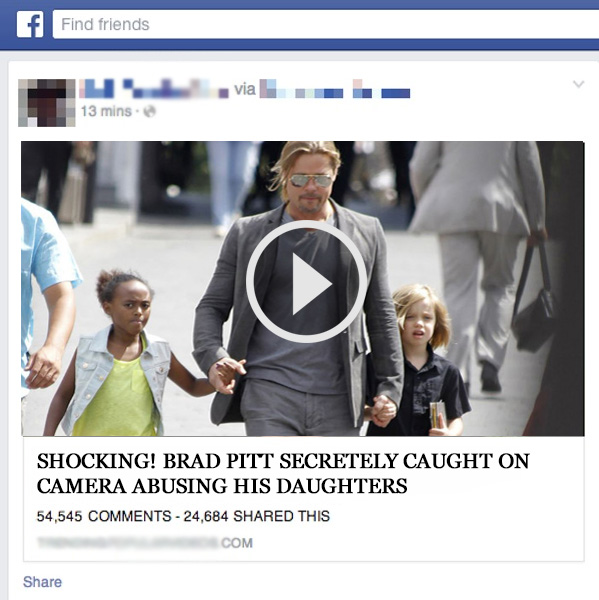Image resolution: width=599 pixels, height=600 pixels.
Task: Click the word 'via' in the post header
Action: (245, 89)
